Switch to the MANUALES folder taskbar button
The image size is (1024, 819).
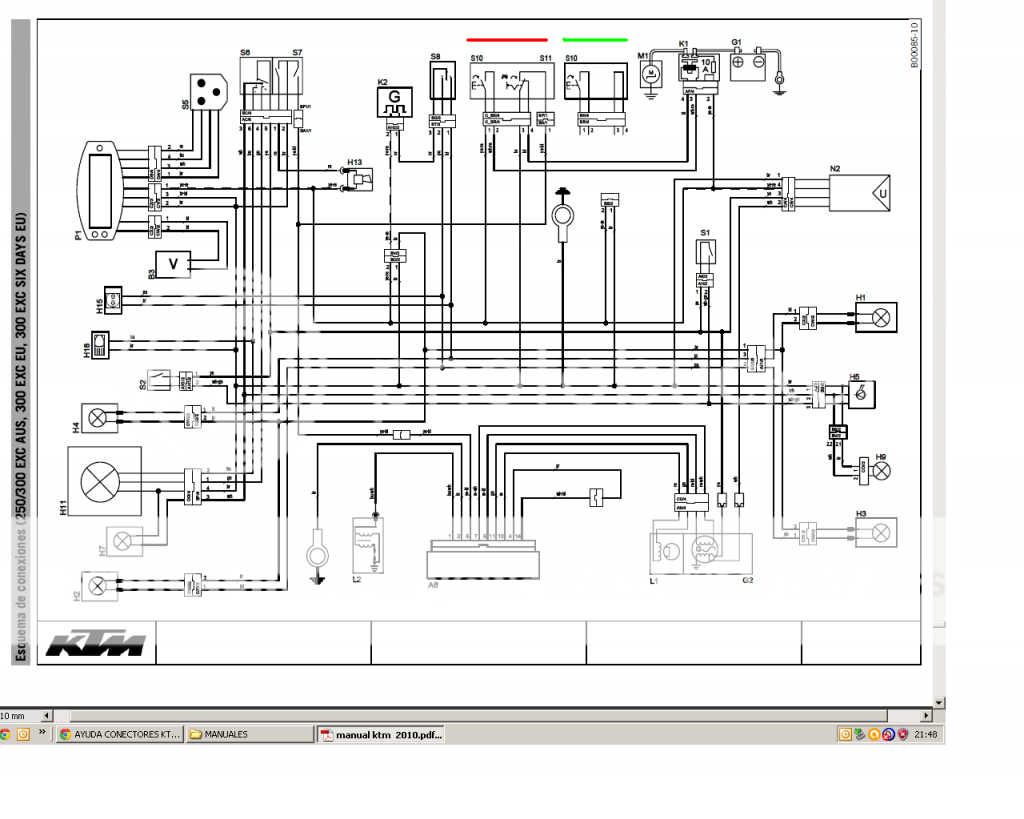[250, 734]
